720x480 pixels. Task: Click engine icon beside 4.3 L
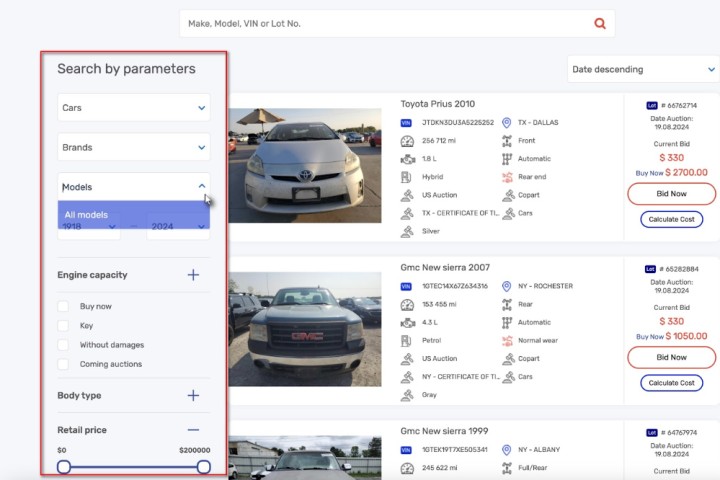(407, 322)
